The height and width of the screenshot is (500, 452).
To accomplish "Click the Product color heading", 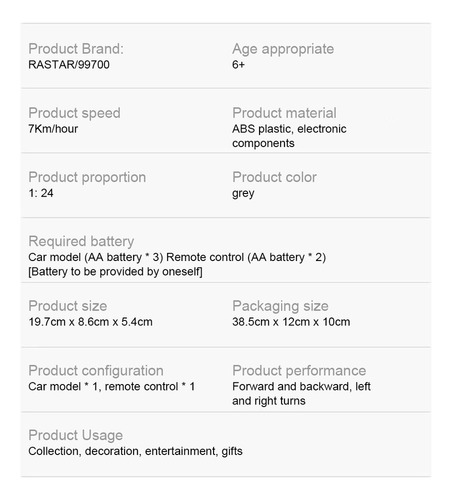I will 274,177.
